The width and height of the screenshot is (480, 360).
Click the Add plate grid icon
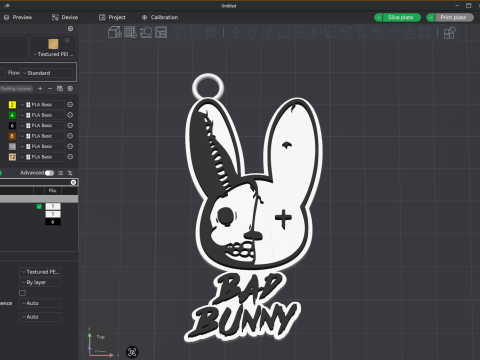click(x=130, y=33)
